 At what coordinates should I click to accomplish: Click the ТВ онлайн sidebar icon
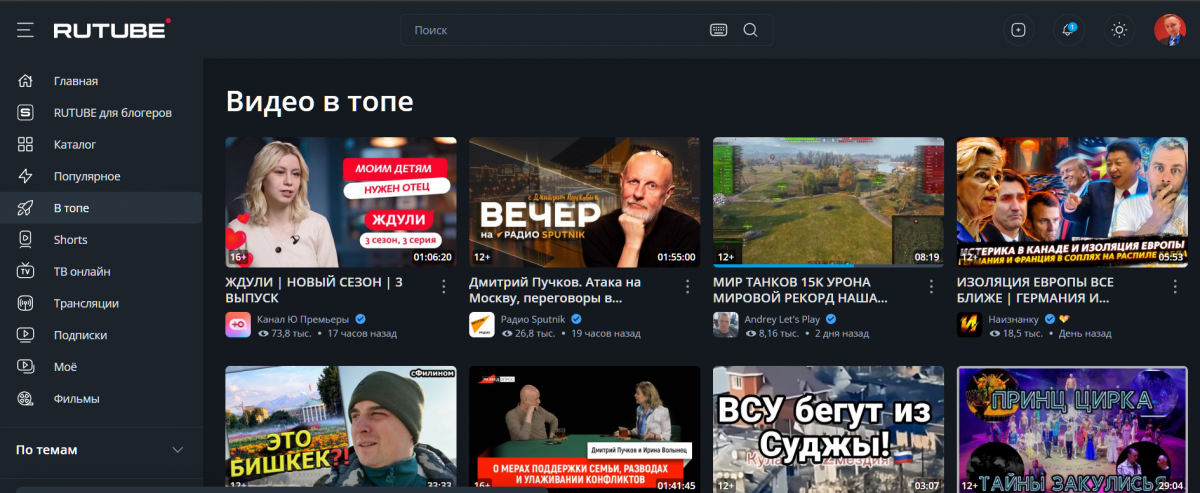pyautogui.click(x=26, y=272)
